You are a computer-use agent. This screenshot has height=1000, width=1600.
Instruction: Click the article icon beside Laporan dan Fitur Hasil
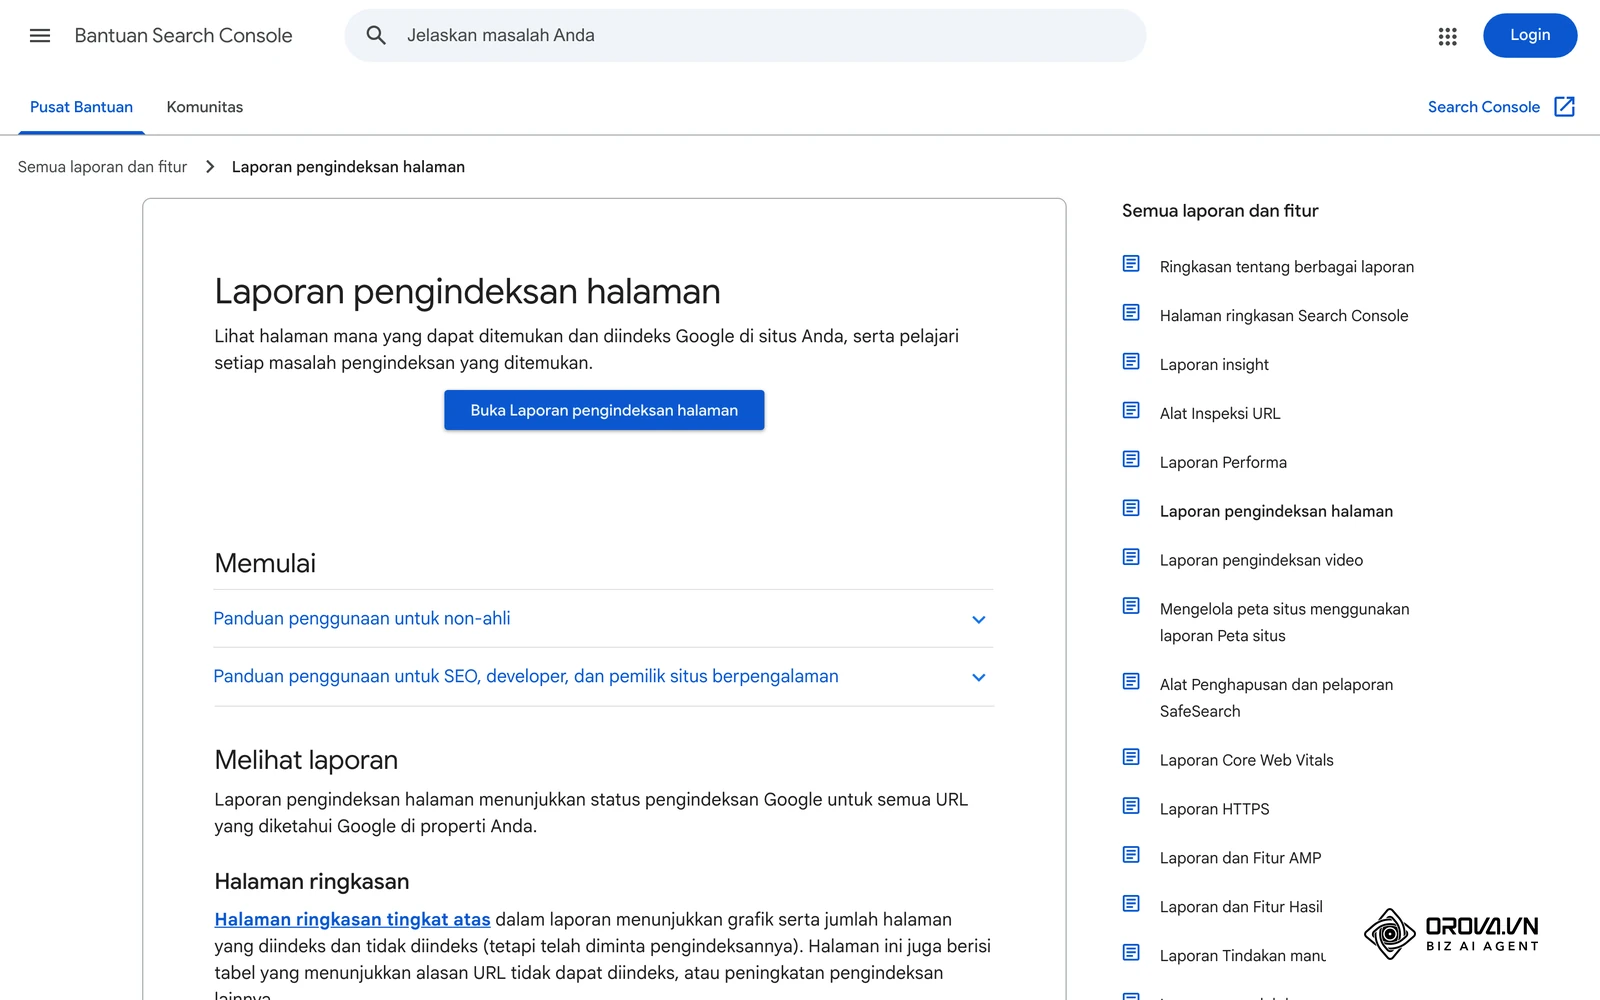point(1131,904)
